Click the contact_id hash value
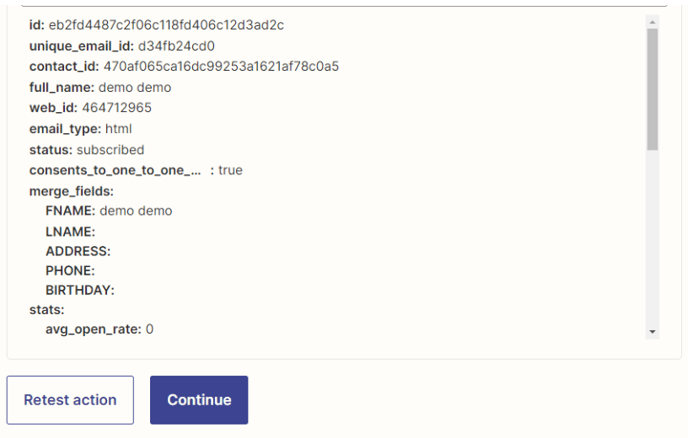 click(221, 66)
